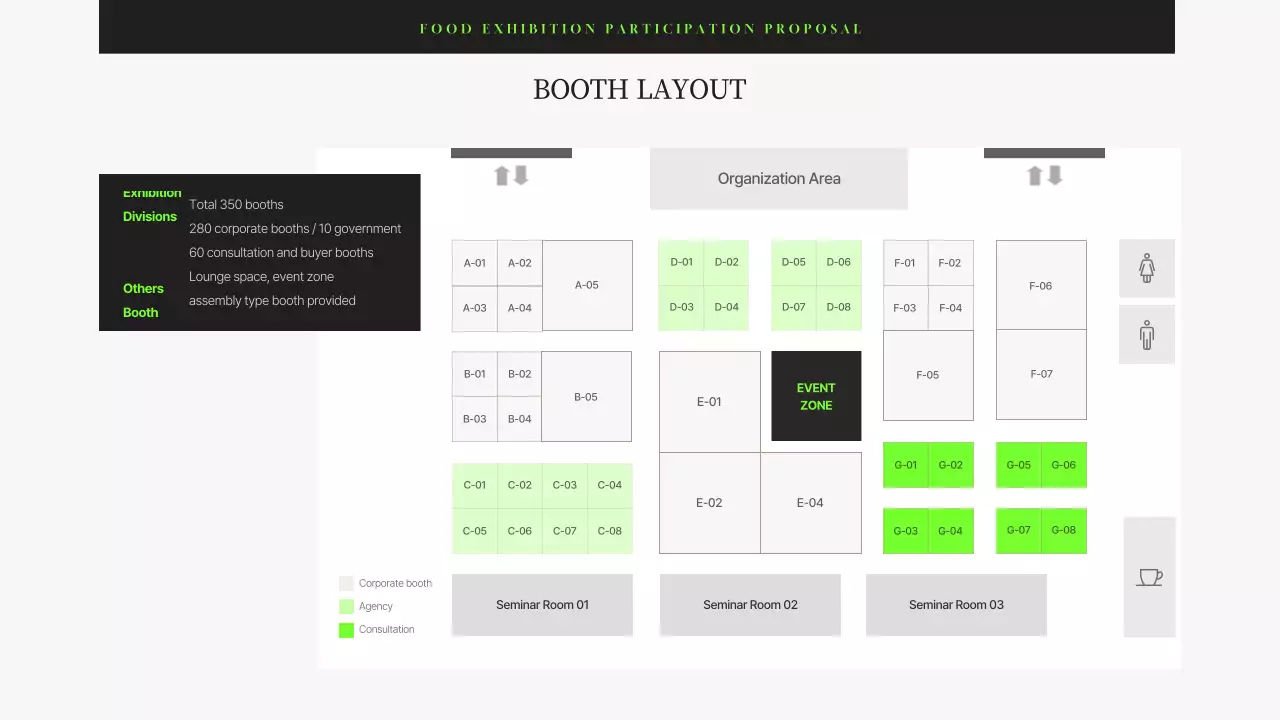This screenshot has height=720, width=1280.
Task: Click the Consultation legend green swatch
Action: pos(346,630)
